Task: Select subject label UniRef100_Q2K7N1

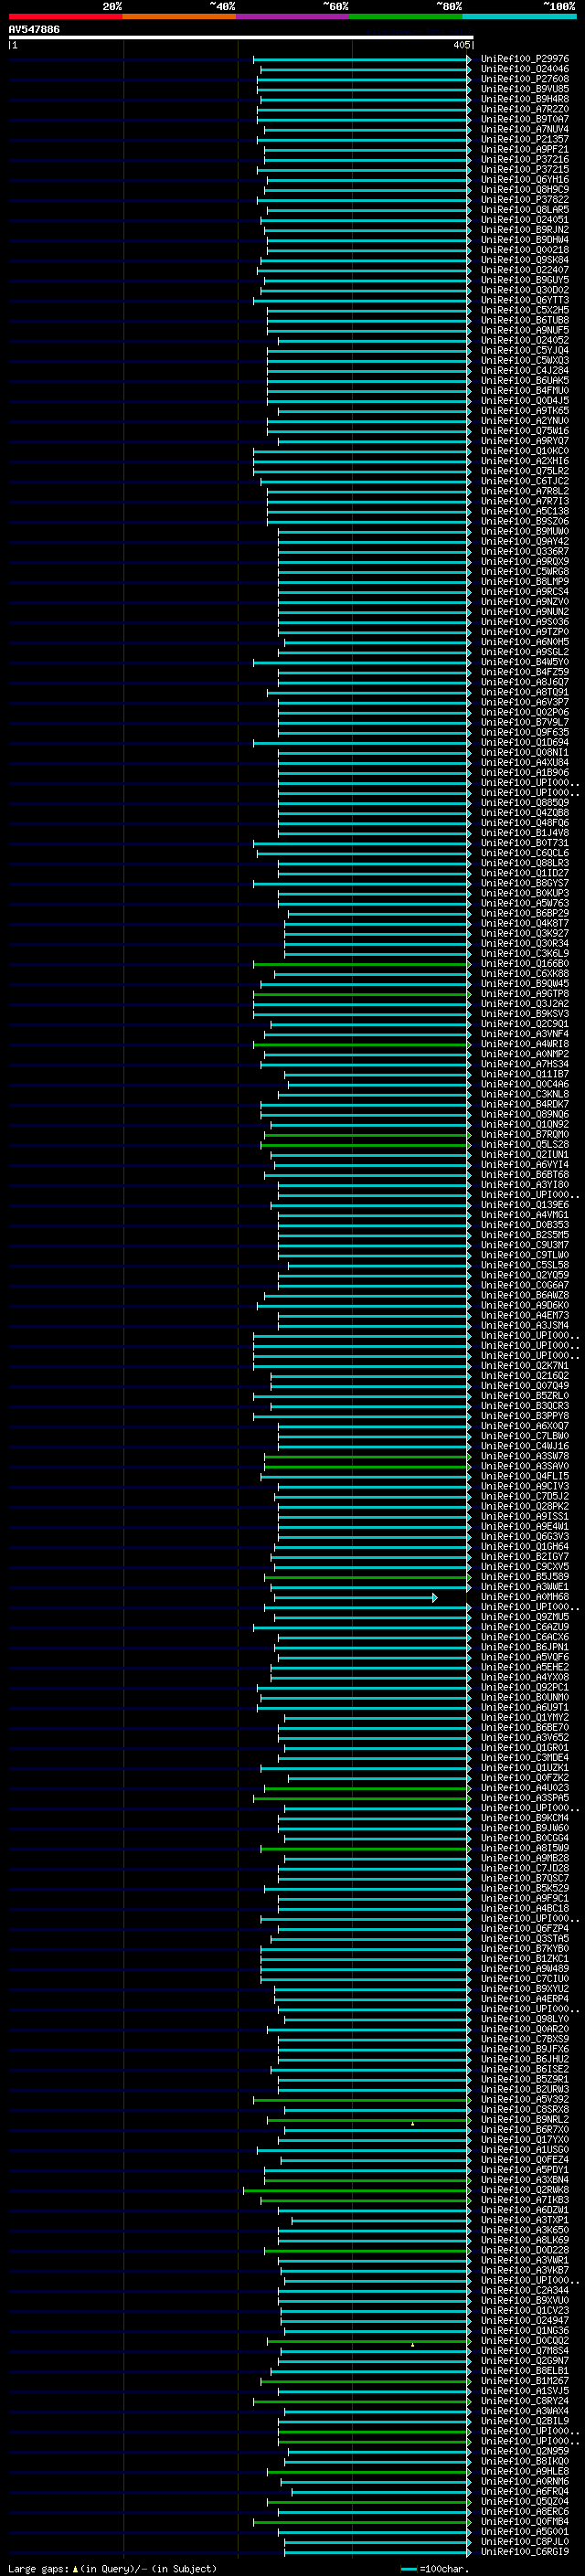Action: point(524,1365)
